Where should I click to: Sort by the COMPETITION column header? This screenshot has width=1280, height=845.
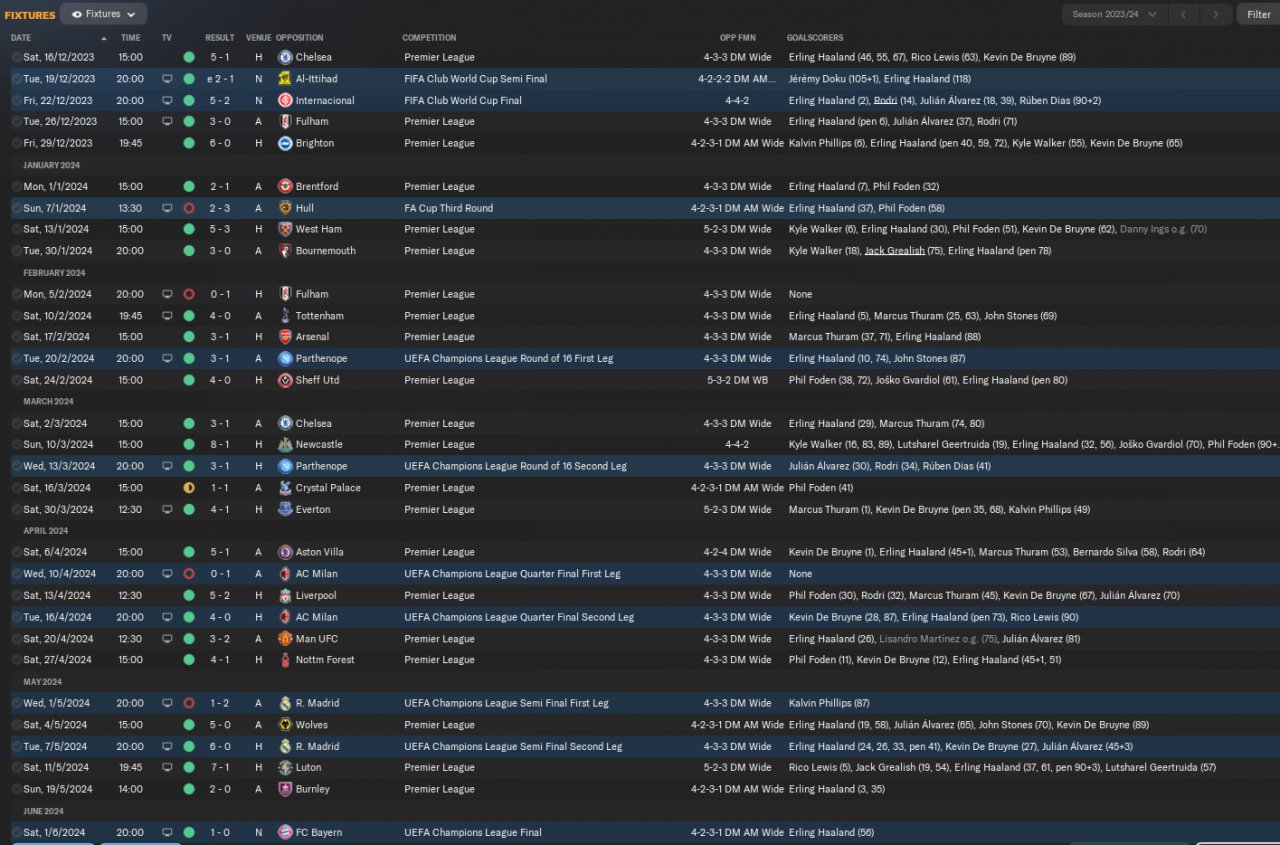[430, 38]
